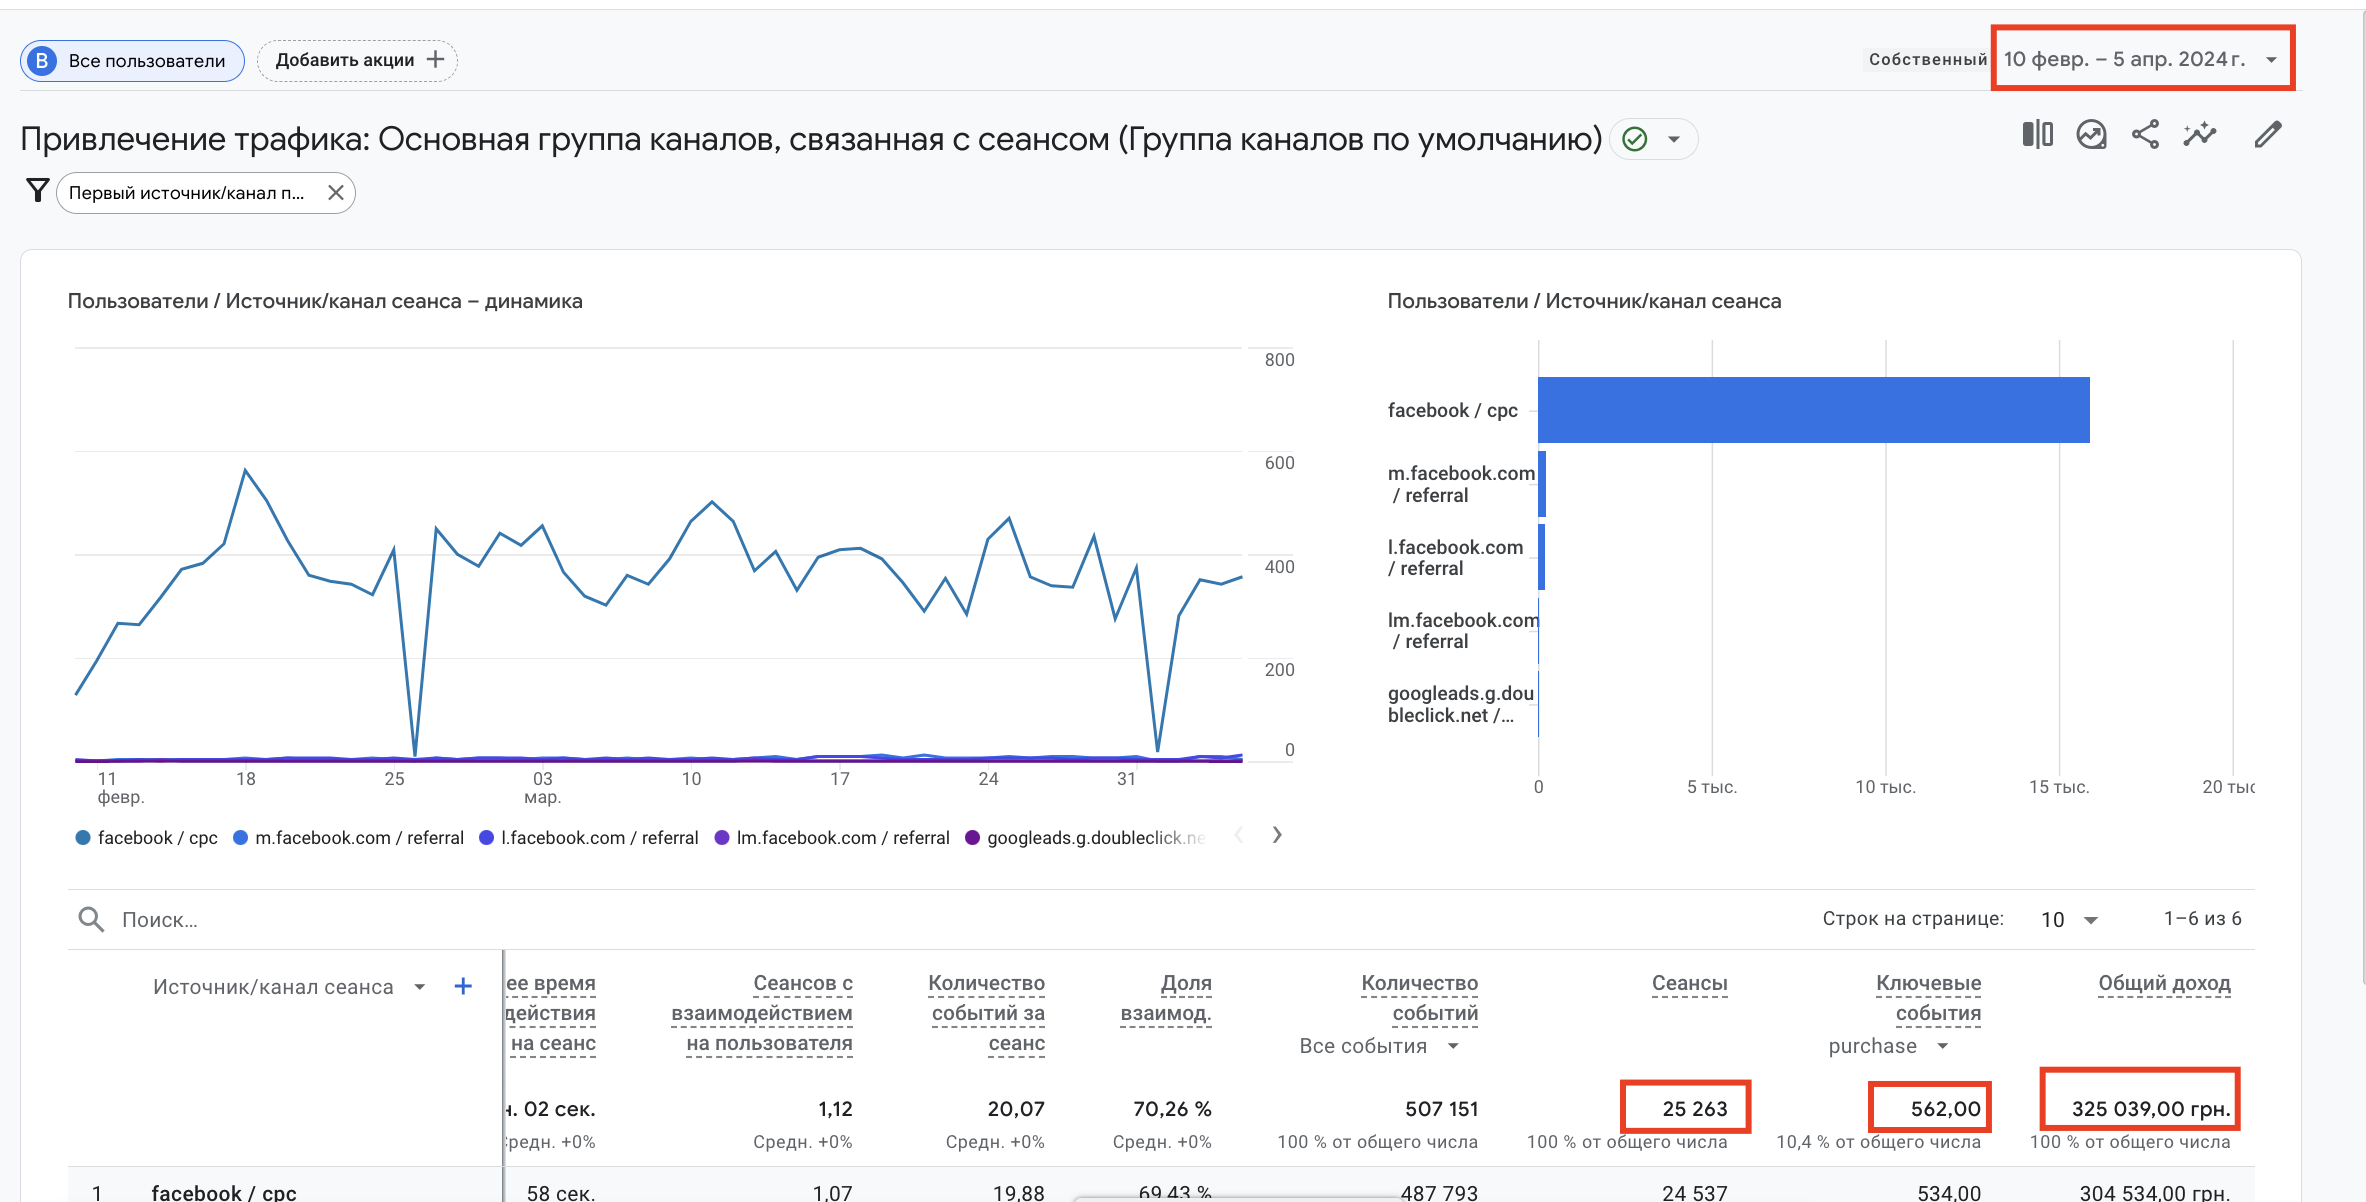Open the Первый источник/канал filter chip
Image resolution: width=2366 pixels, height=1202 pixels.
pyautogui.click(x=186, y=193)
